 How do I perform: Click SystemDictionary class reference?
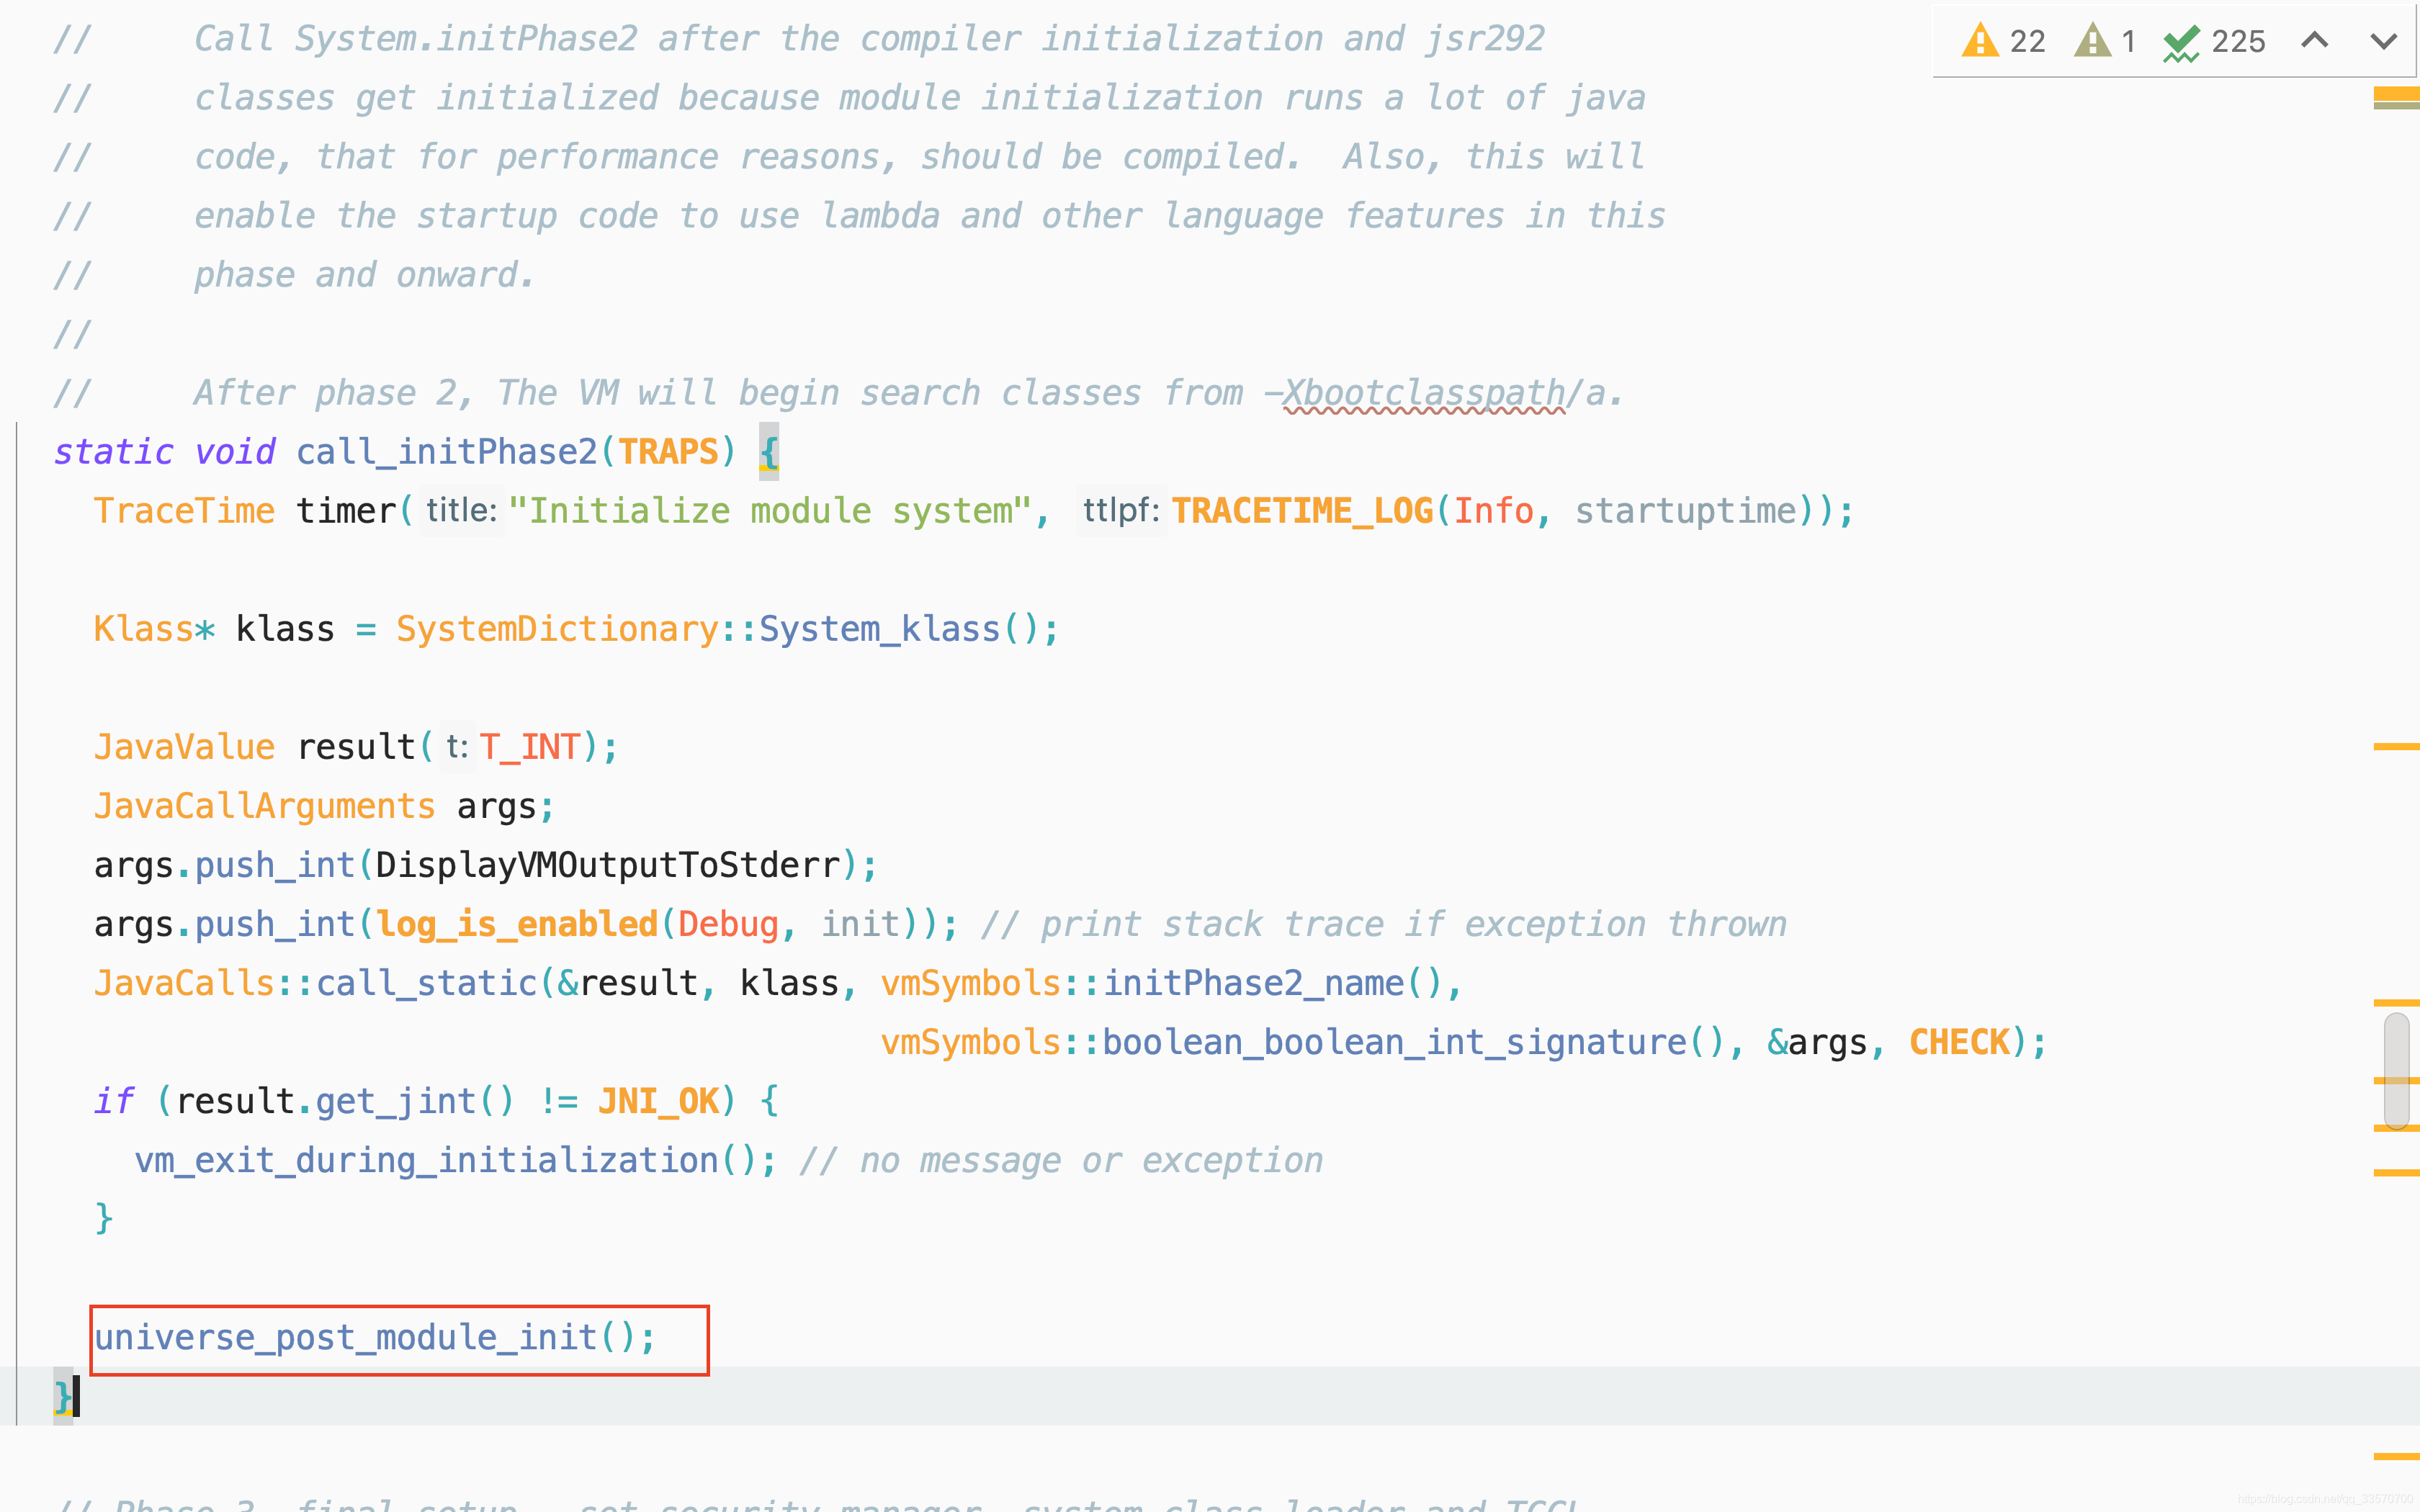[557, 629]
